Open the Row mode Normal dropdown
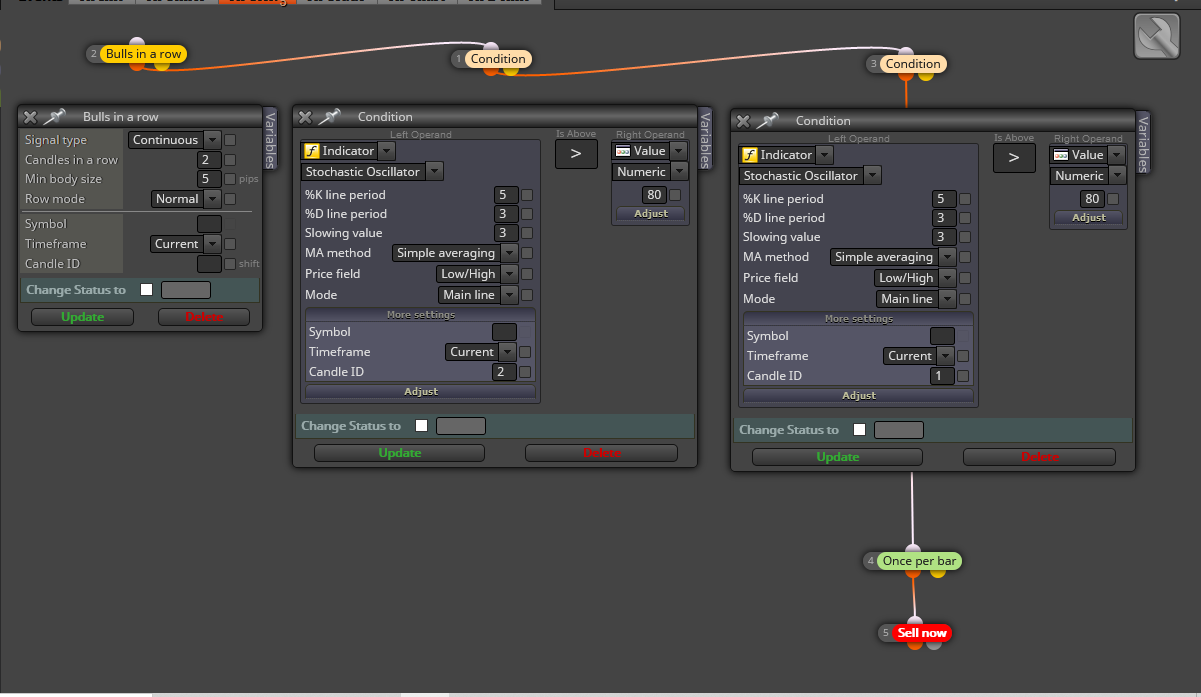The width and height of the screenshot is (1201, 697). click(x=186, y=199)
